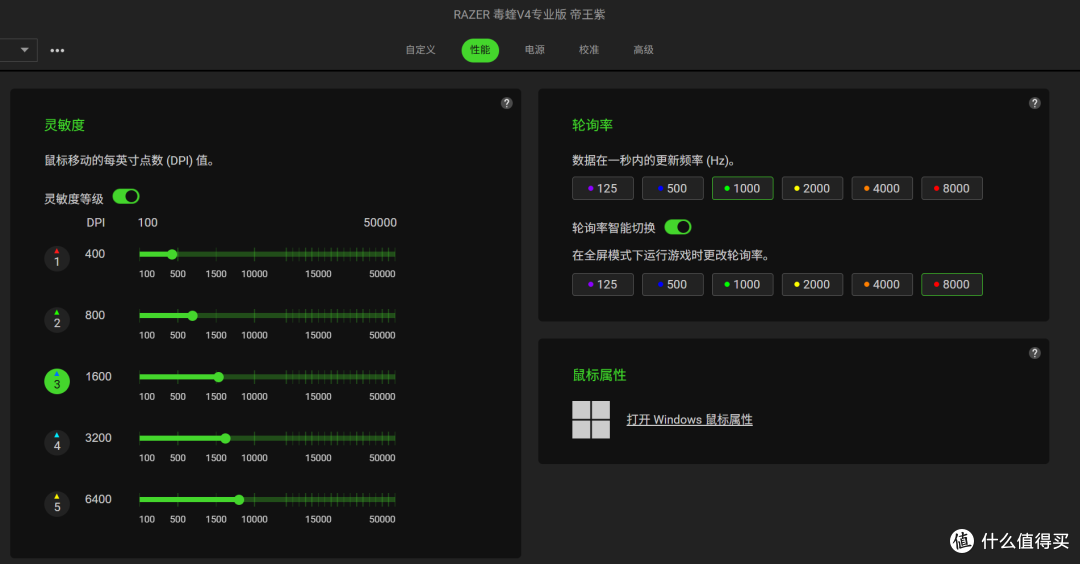Click the stage 4 DPI slider handle

click(x=225, y=438)
